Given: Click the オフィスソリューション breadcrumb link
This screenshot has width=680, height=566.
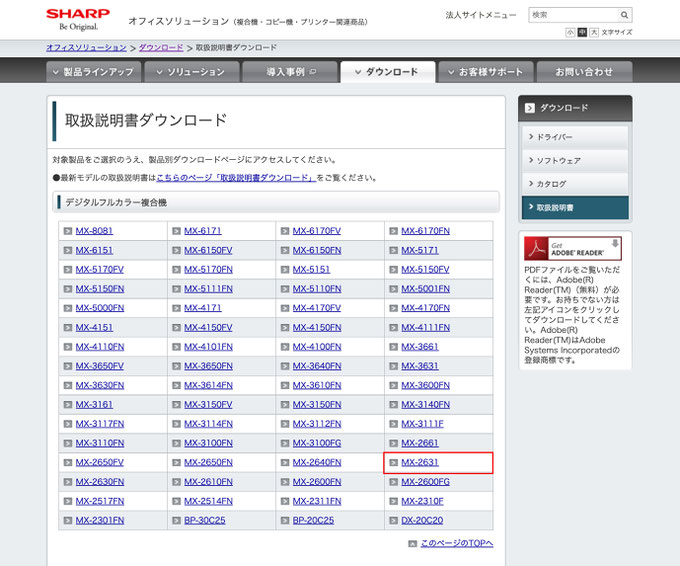Looking at the screenshot, I should pos(86,48).
